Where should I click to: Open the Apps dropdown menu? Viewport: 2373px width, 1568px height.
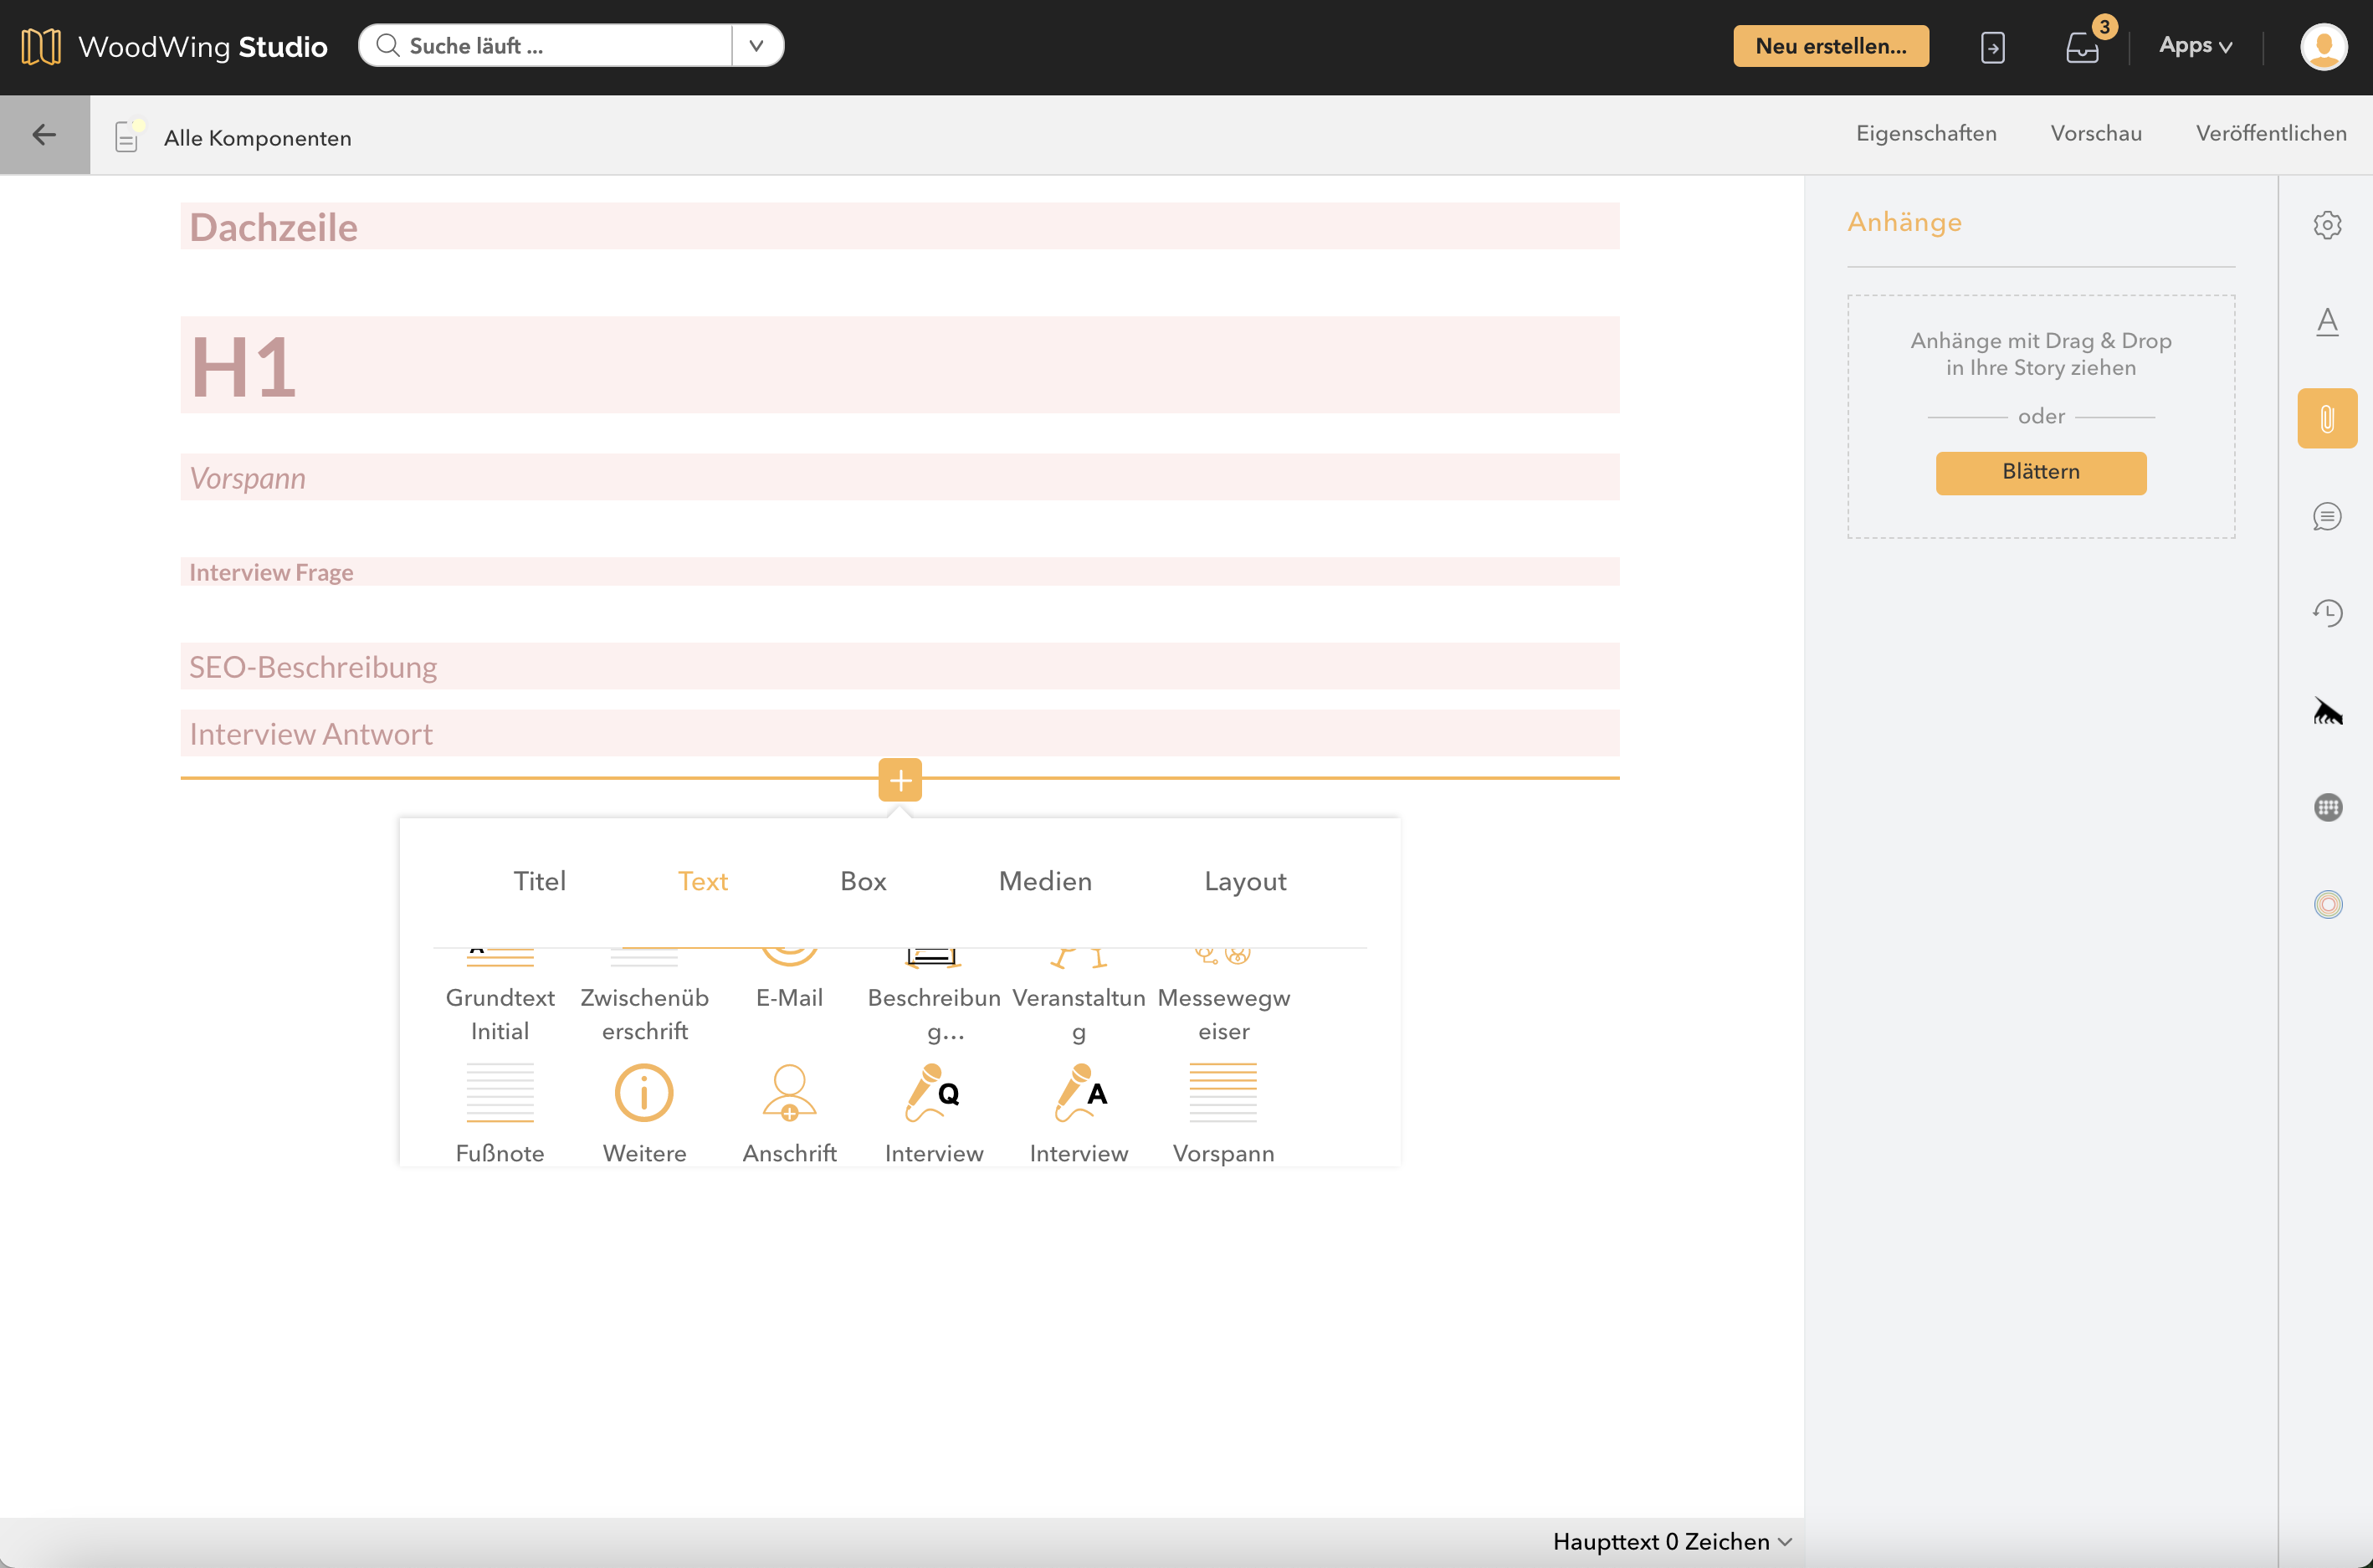2195,46
